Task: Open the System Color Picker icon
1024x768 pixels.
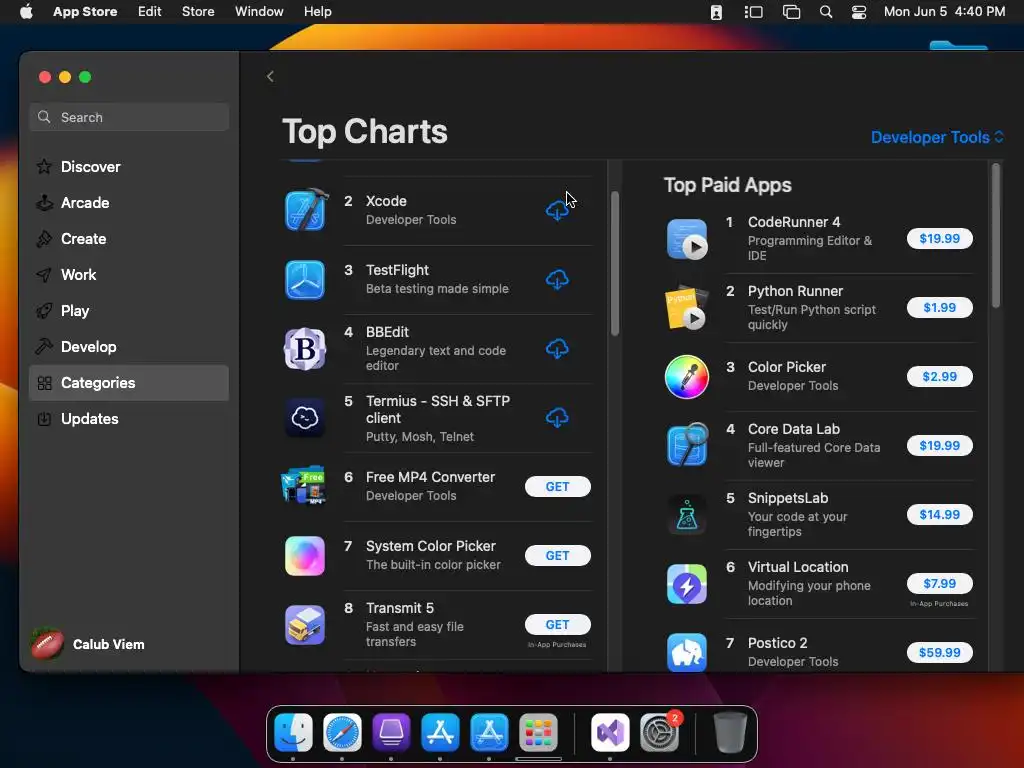Action: [x=305, y=556]
